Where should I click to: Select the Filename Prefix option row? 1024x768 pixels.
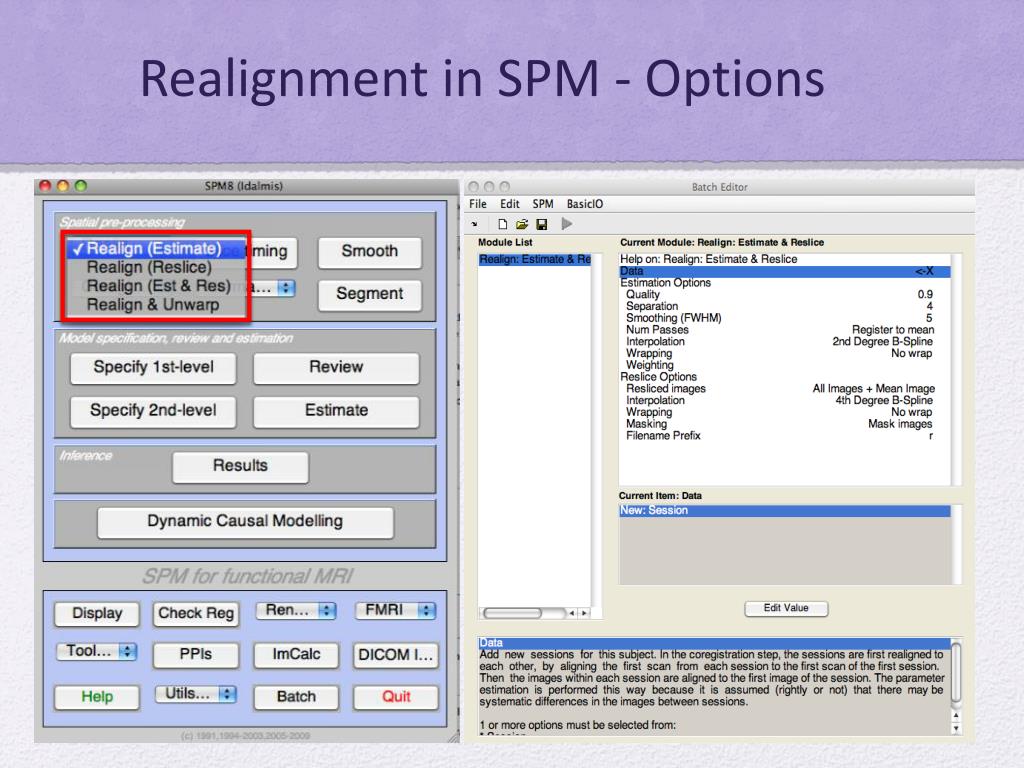coord(784,436)
